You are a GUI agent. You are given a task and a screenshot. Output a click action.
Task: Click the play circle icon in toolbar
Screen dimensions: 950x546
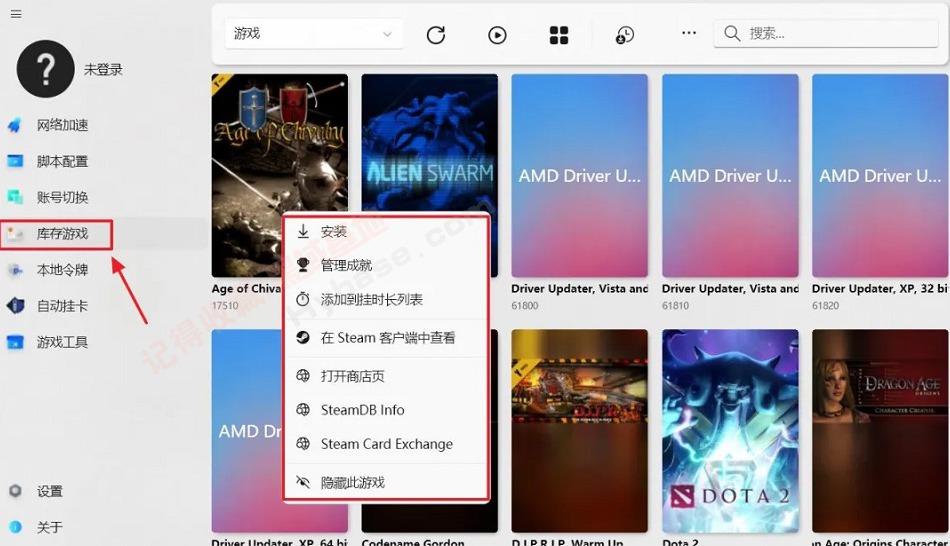497,35
